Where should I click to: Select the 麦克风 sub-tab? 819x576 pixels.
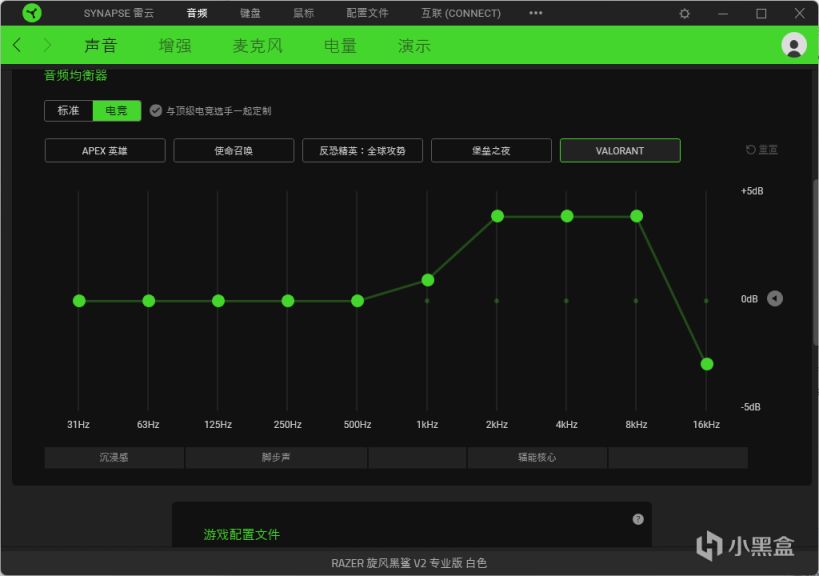(x=258, y=46)
